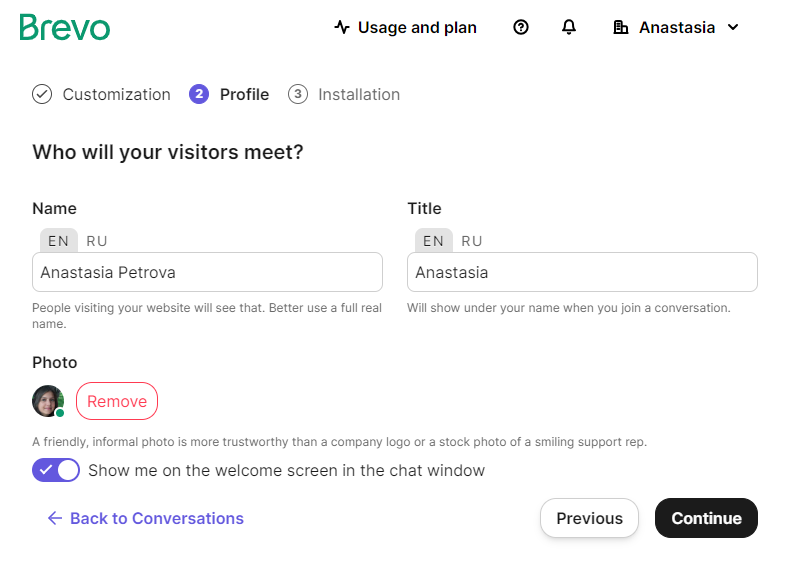788x567 pixels.
Task: Click the Previous button
Action: [589, 518]
